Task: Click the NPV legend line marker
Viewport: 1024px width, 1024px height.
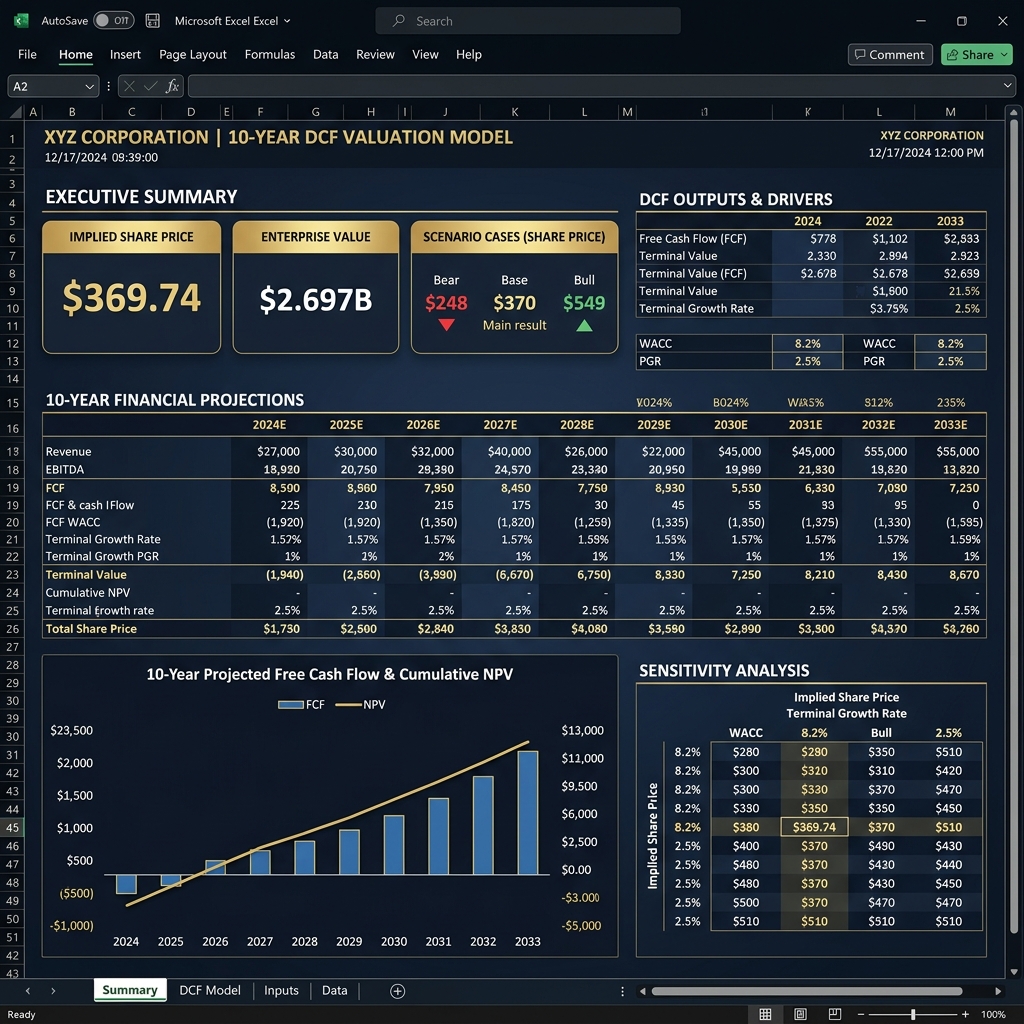Action: click(x=348, y=705)
